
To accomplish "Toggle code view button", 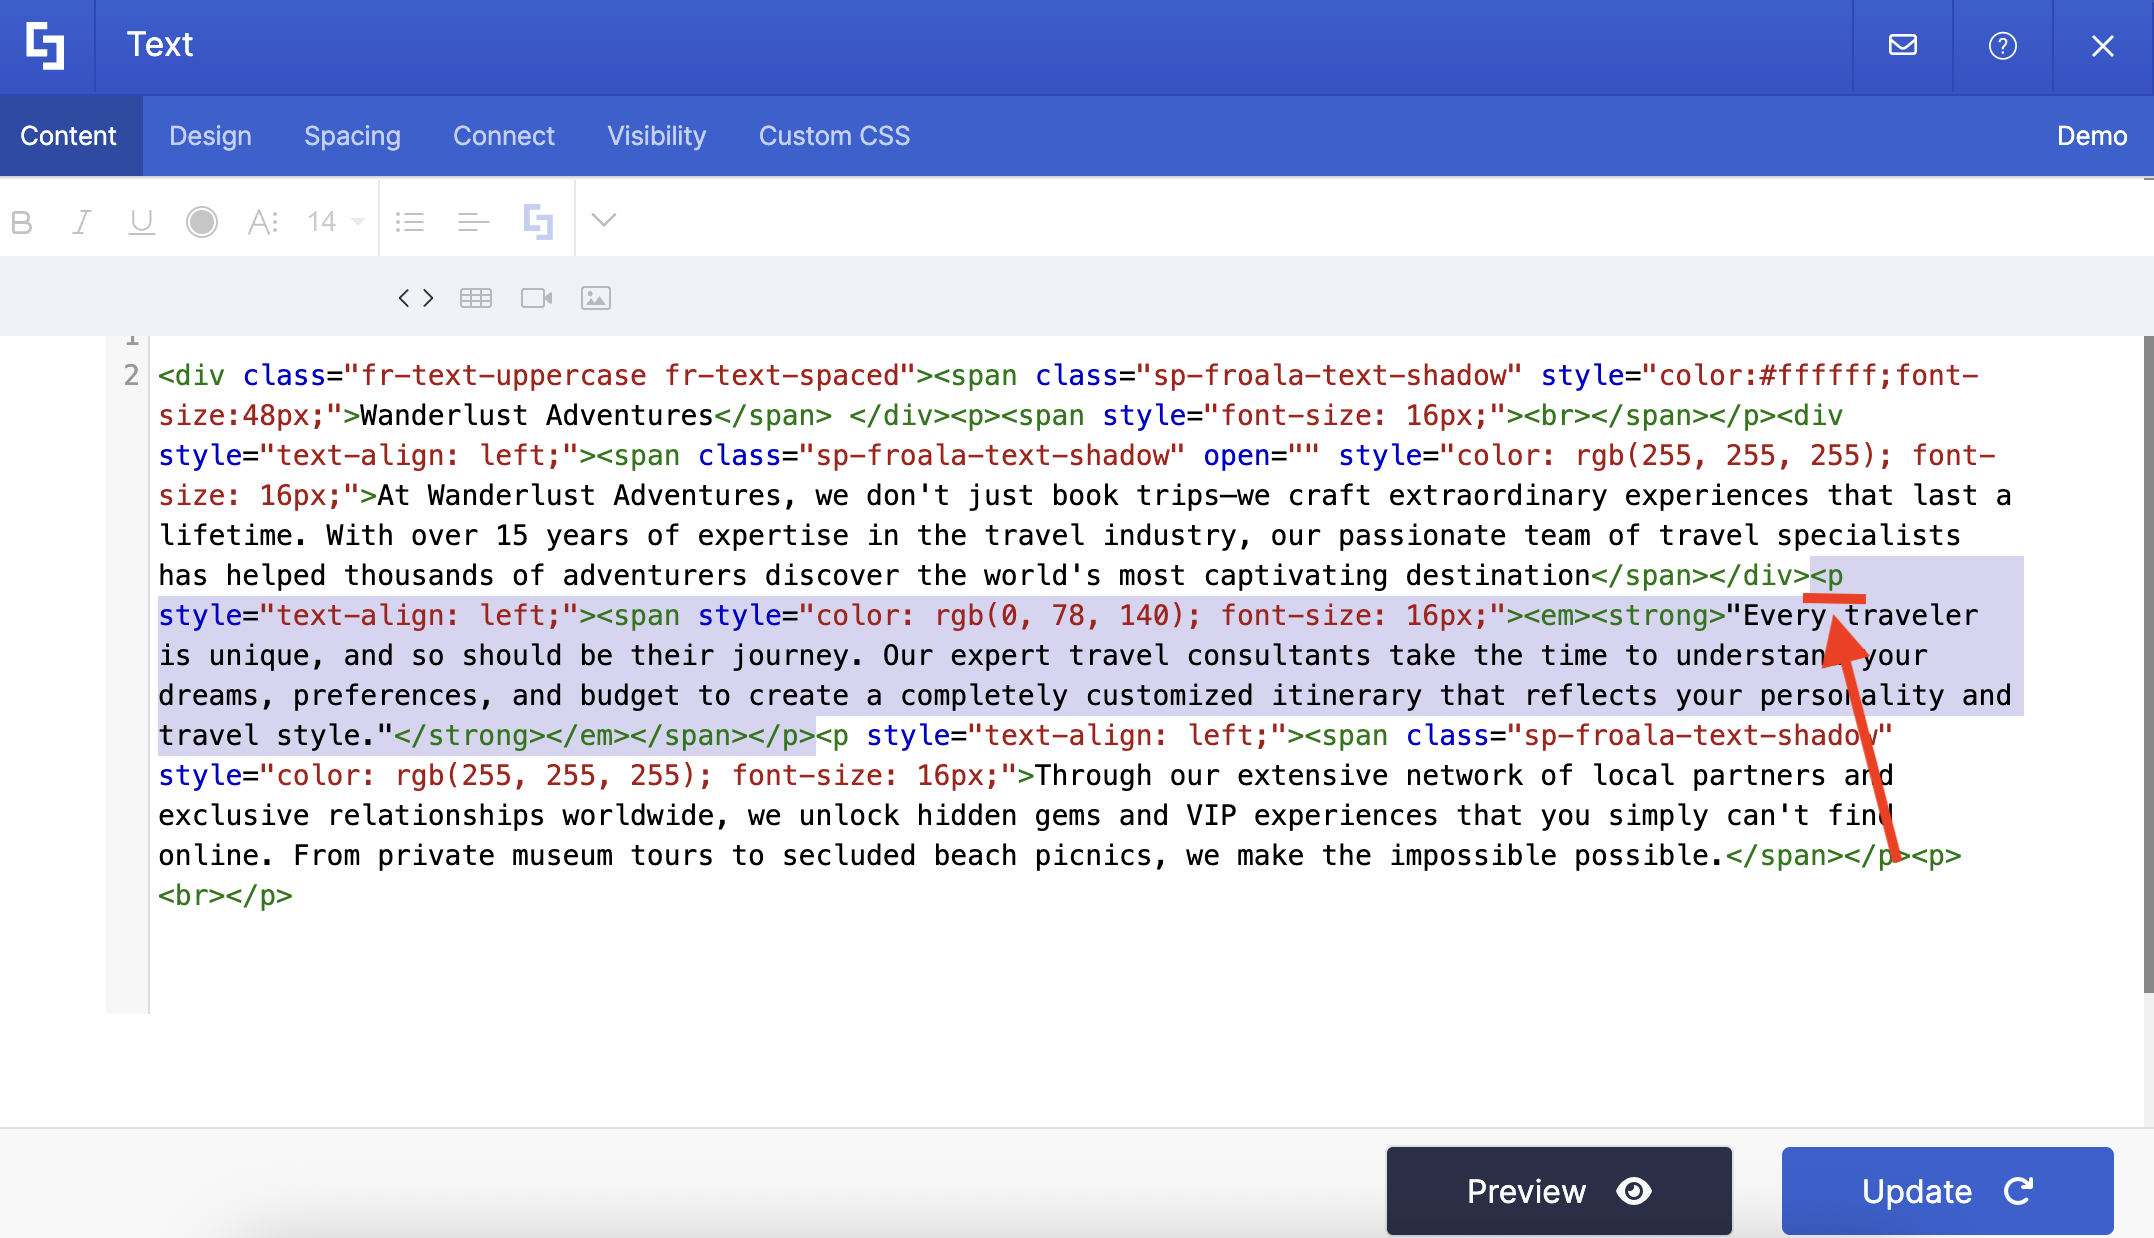I will [416, 298].
